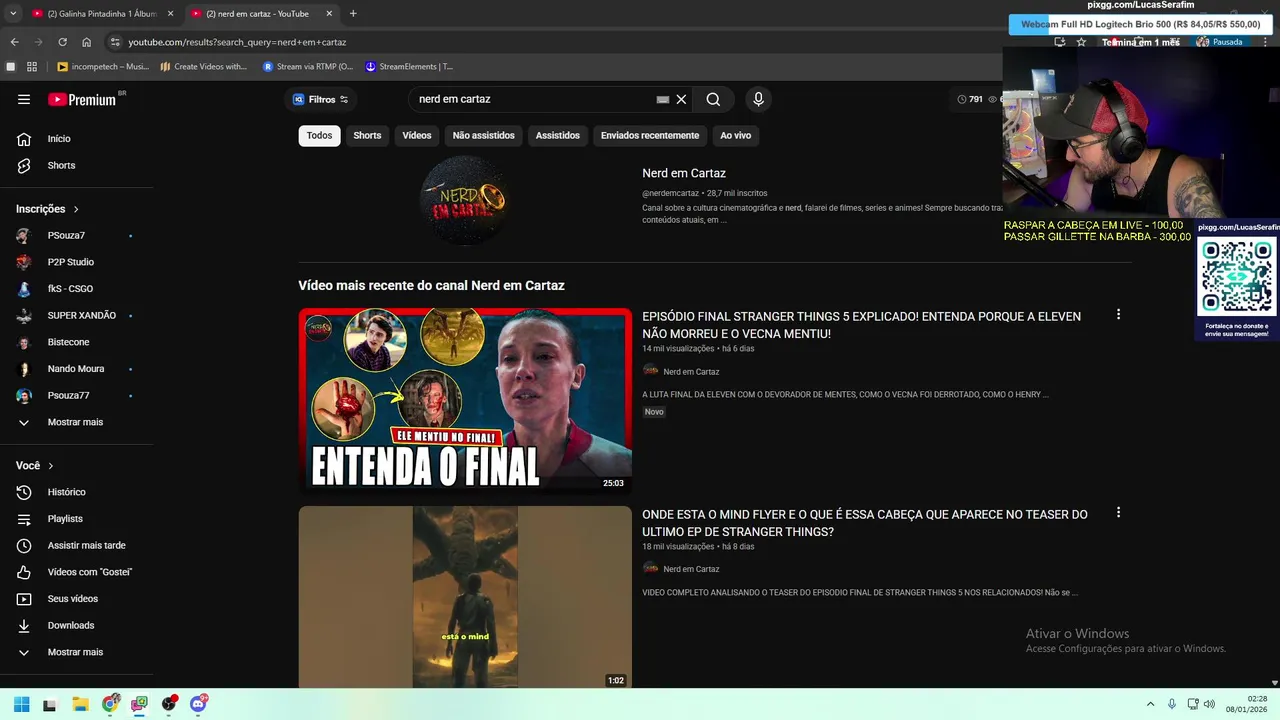The width and height of the screenshot is (1280, 720).
Task: Open Playlists in the sidebar
Action: [x=77, y=519]
